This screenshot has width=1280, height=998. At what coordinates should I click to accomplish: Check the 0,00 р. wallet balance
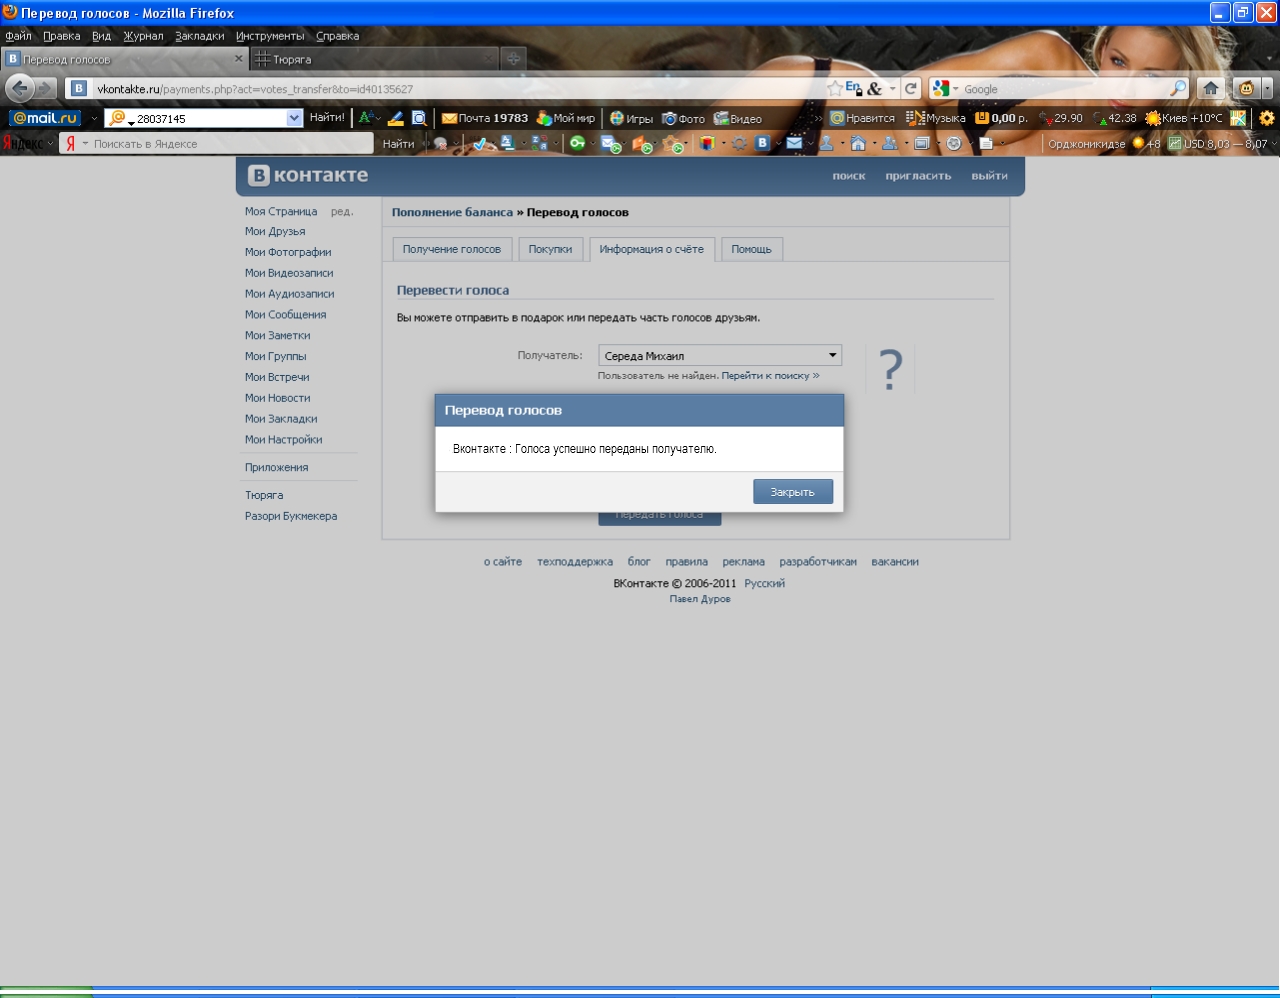pyautogui.click(x=1001, y=118)
